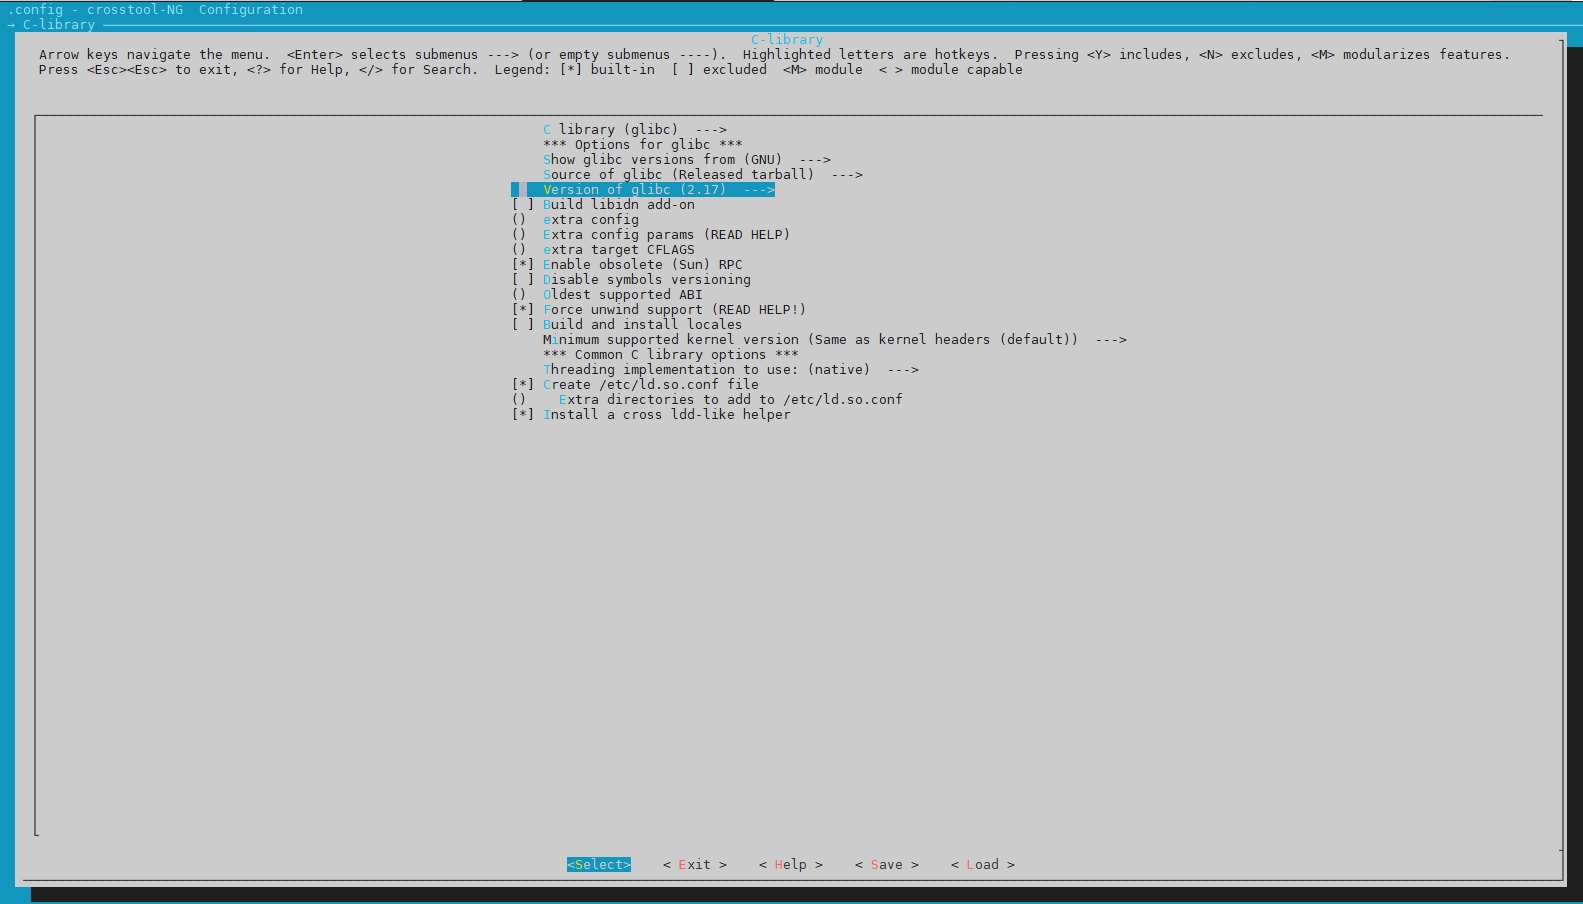Select Version of glibc (2.17) entry
Image resolution: width=1583 pixels, height=904 pixels.
tap(643, 189)
